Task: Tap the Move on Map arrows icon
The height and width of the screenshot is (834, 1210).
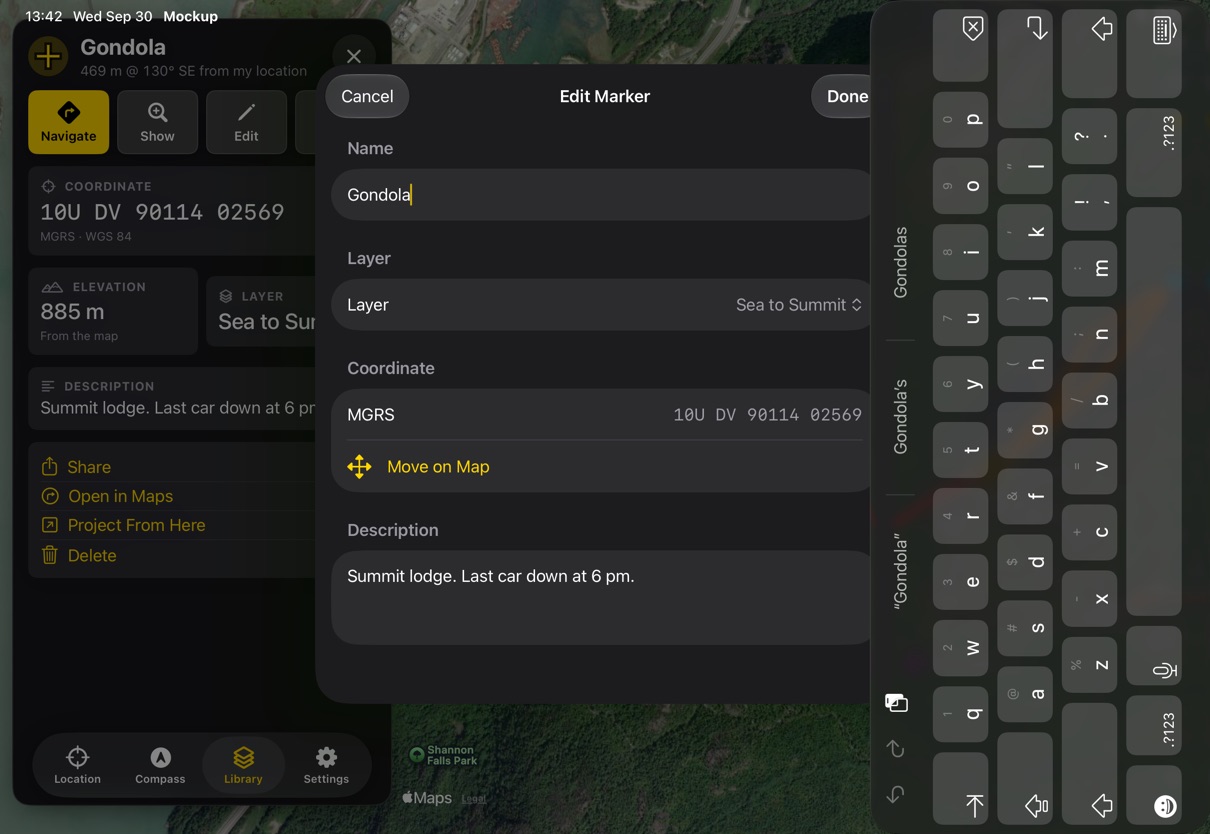Action: click(359, 466)
